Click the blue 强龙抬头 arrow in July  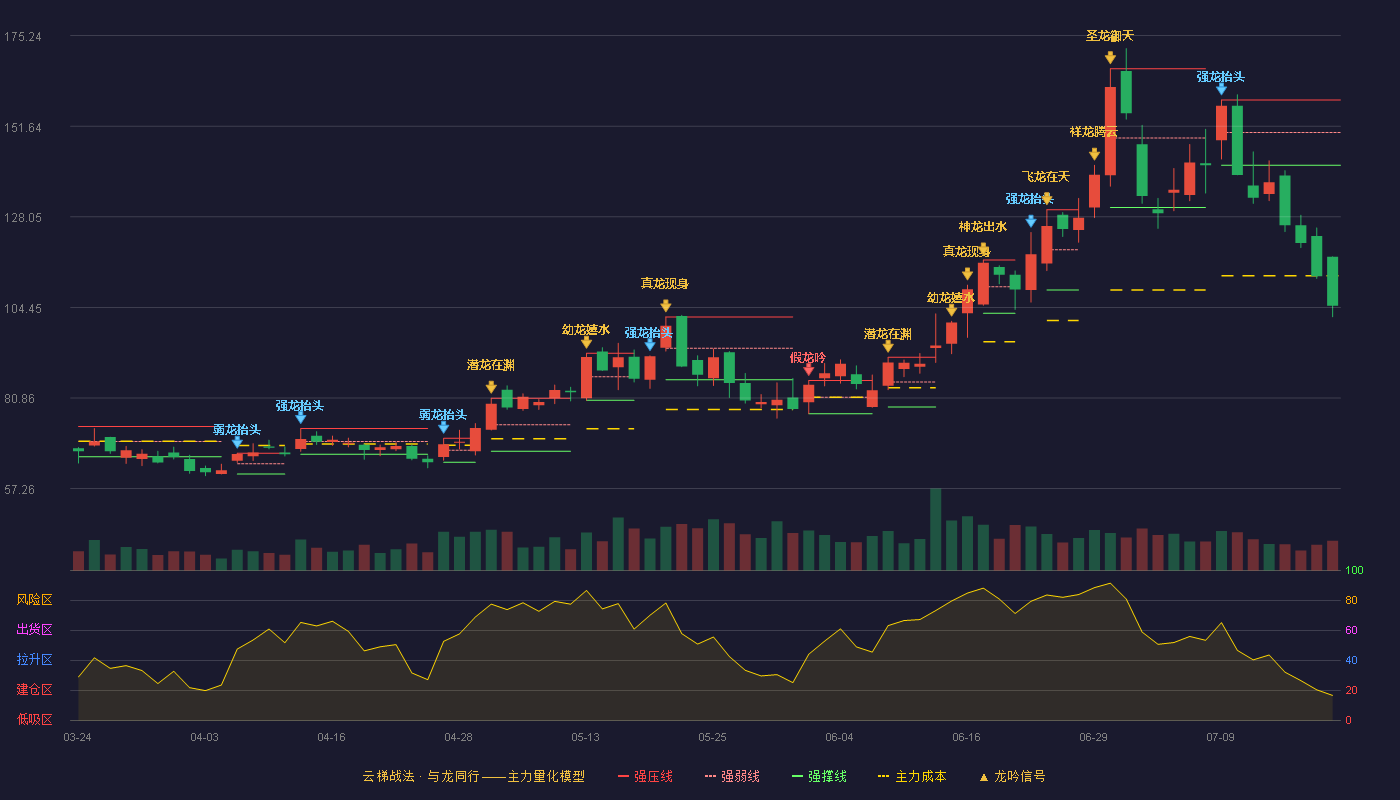(1221, 89)
